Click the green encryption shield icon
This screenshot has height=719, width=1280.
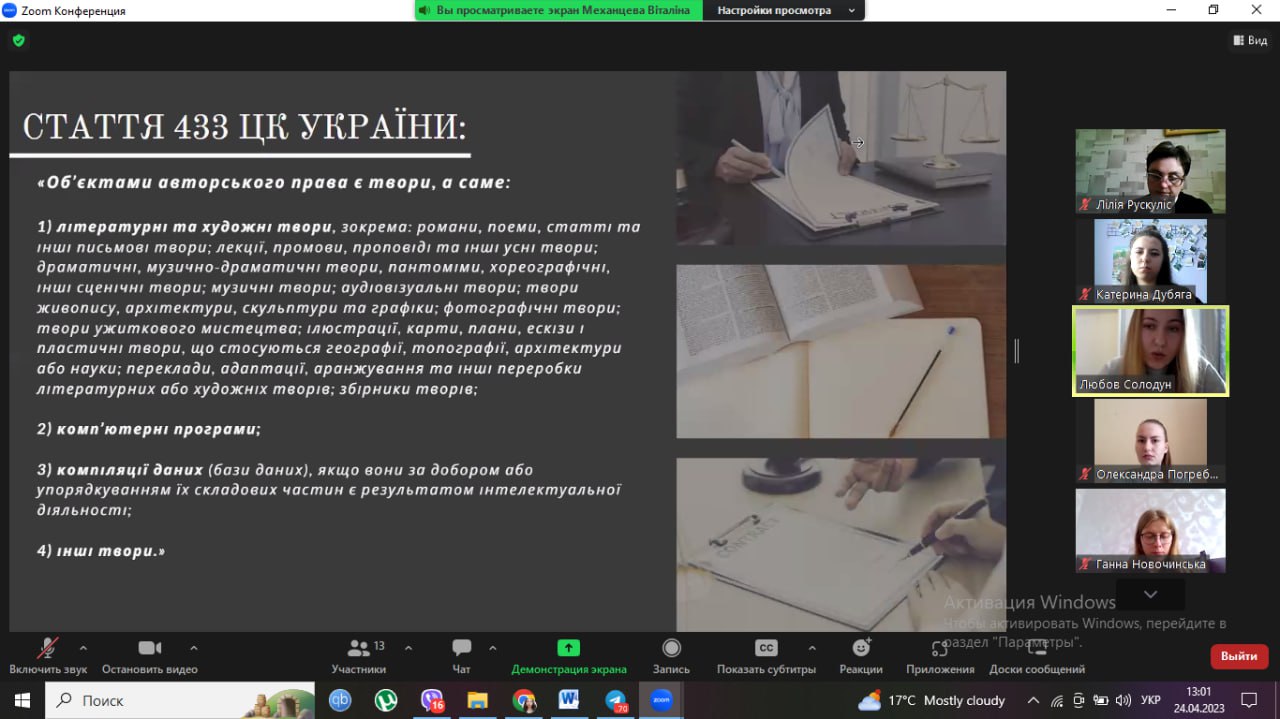tap(18, 40)
